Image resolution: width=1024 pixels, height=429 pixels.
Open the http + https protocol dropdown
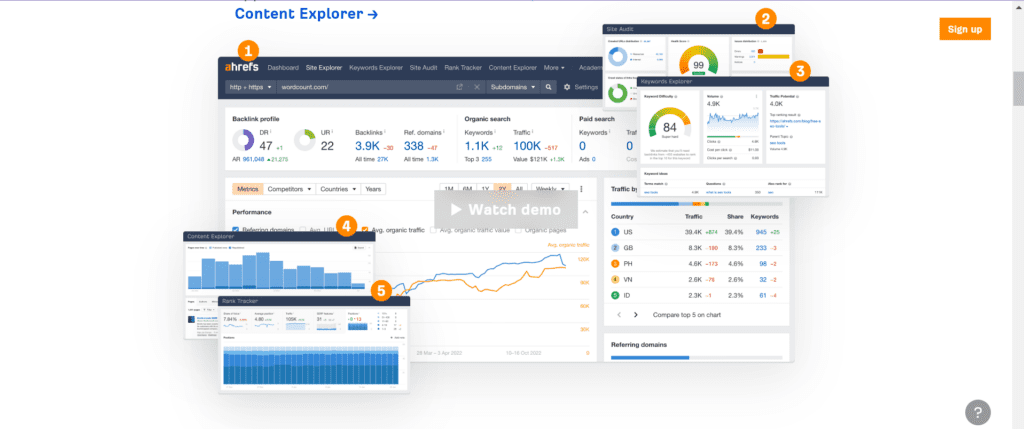[x=249, y=87]
